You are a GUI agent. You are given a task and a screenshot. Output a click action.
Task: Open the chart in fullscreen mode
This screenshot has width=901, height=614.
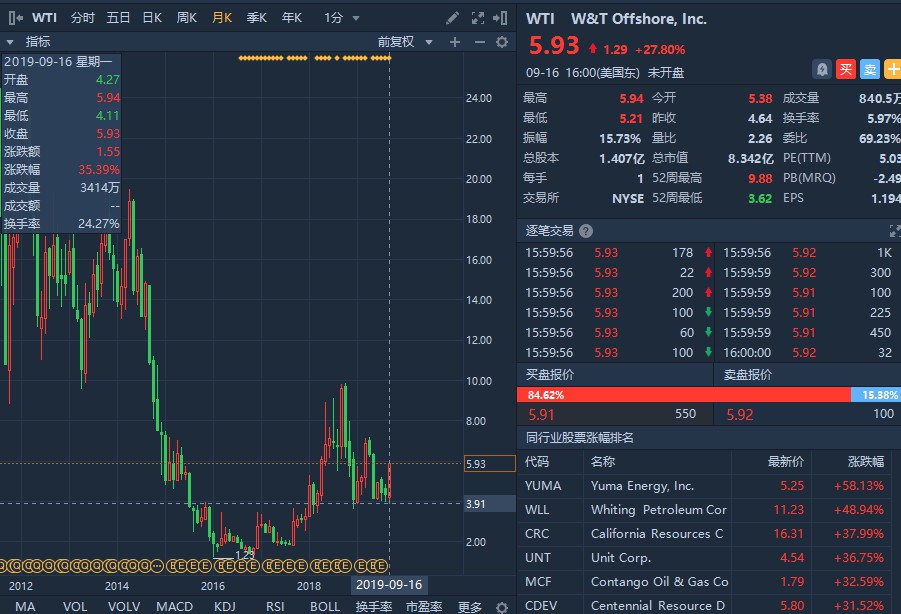click(x=477, y=18)
